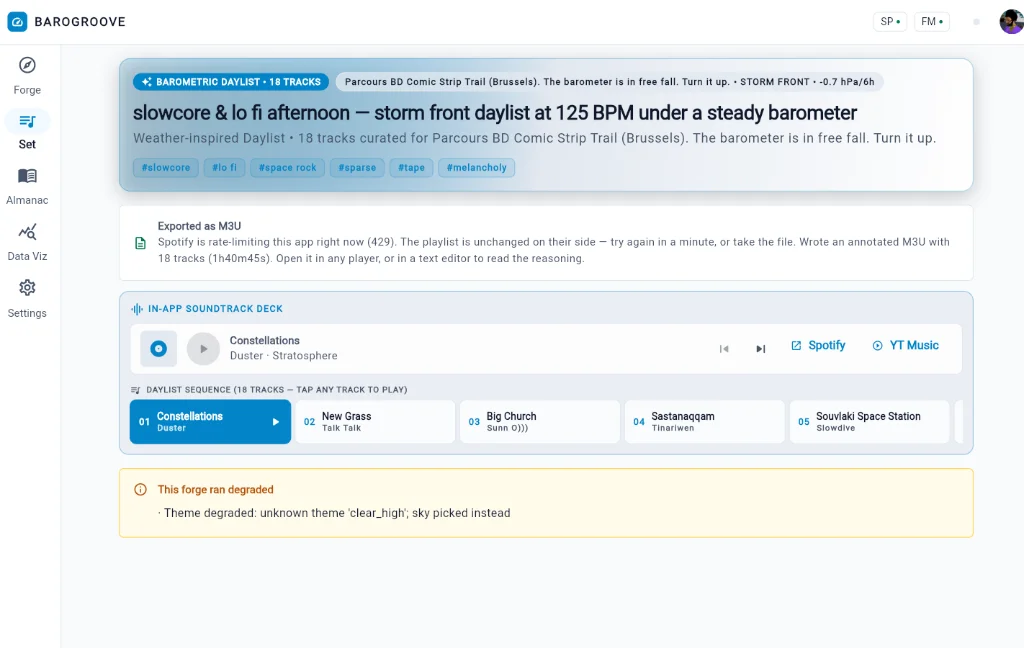
Task: Select the #slowcore tag
Action: [x=166, y=168]
